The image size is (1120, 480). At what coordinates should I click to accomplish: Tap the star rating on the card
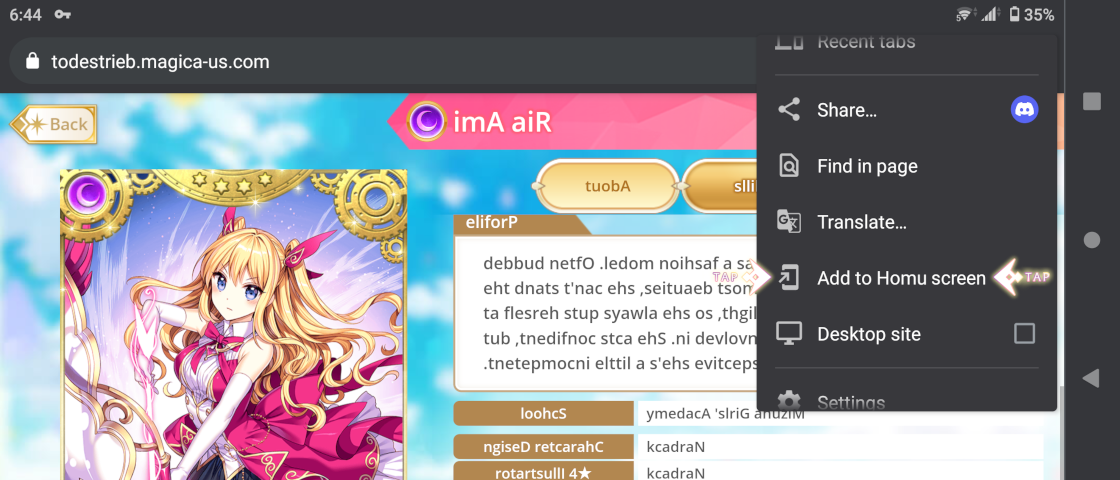click(x=234, y=184)
